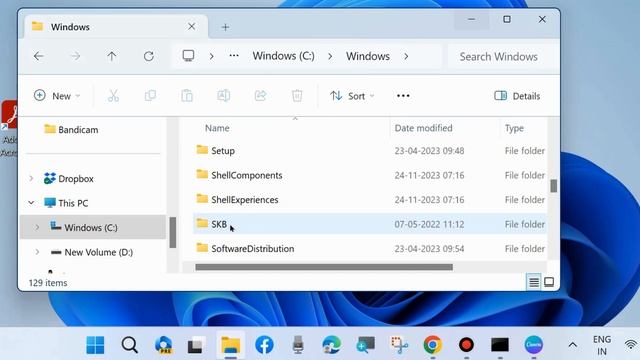Click the PC monitor icon in address bar
The width and height of the screenshot is (640, 360).
click(188, 56)
